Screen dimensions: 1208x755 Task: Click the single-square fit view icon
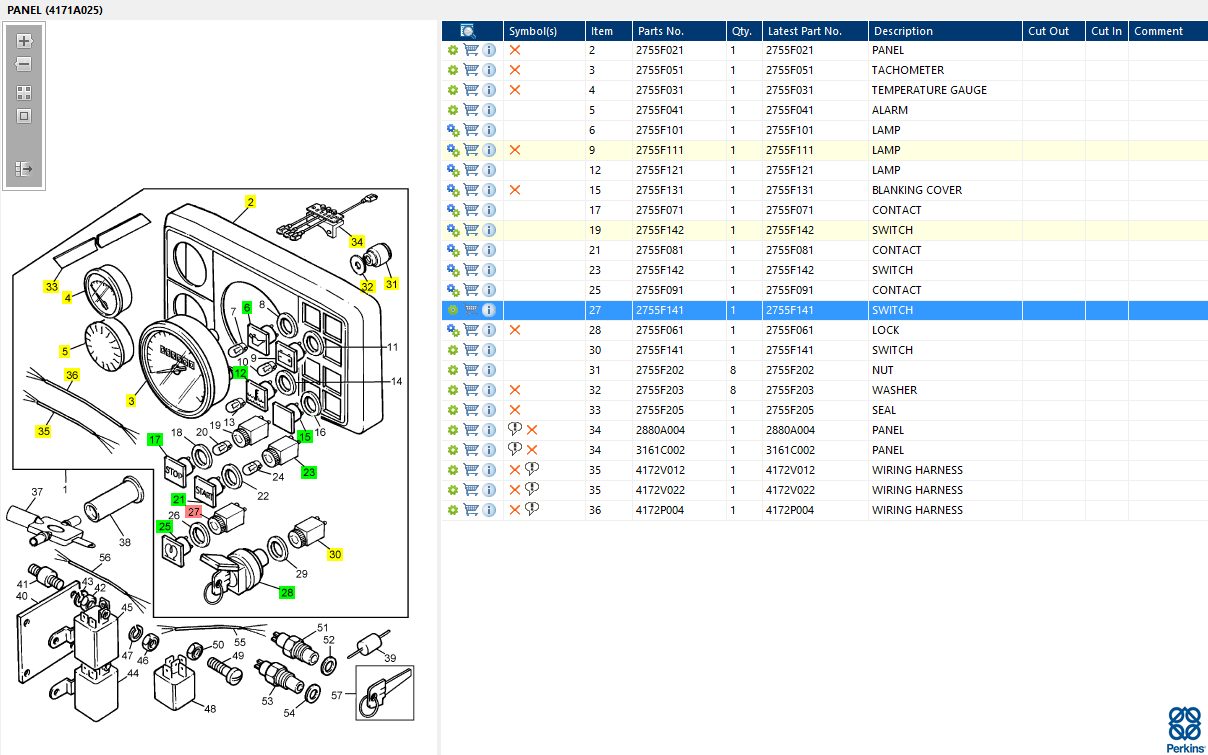click(24, 116)
